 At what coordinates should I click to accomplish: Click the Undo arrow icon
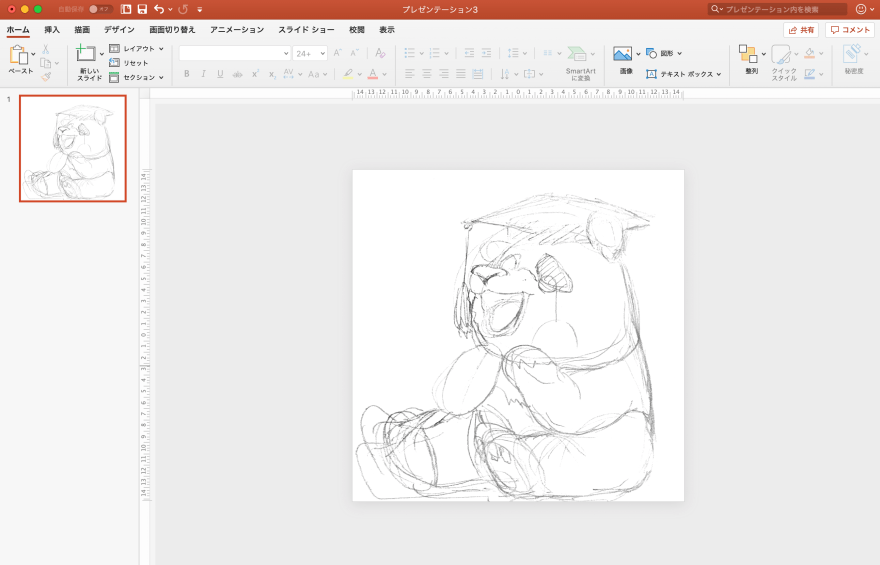tap(159, 9)
